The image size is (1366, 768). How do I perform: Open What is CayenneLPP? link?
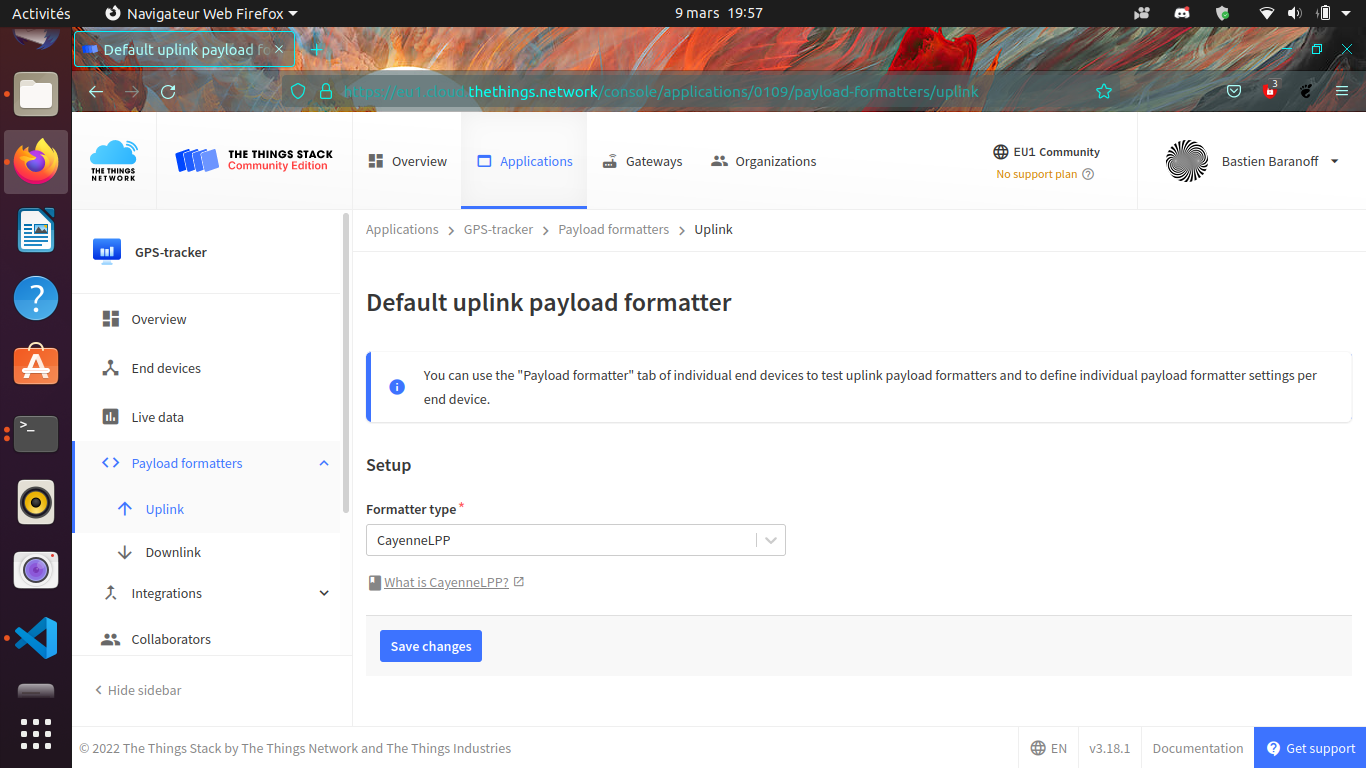click(446, 582)
